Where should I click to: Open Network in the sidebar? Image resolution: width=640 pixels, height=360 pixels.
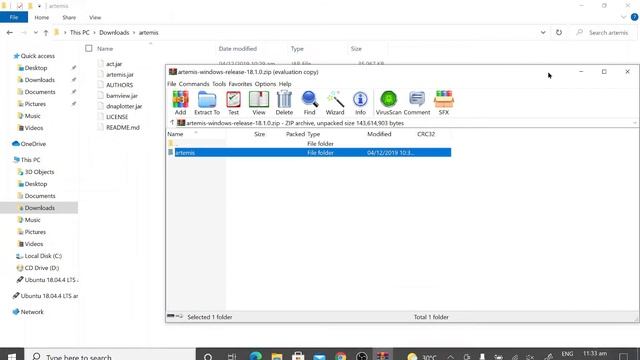(32, 312)
